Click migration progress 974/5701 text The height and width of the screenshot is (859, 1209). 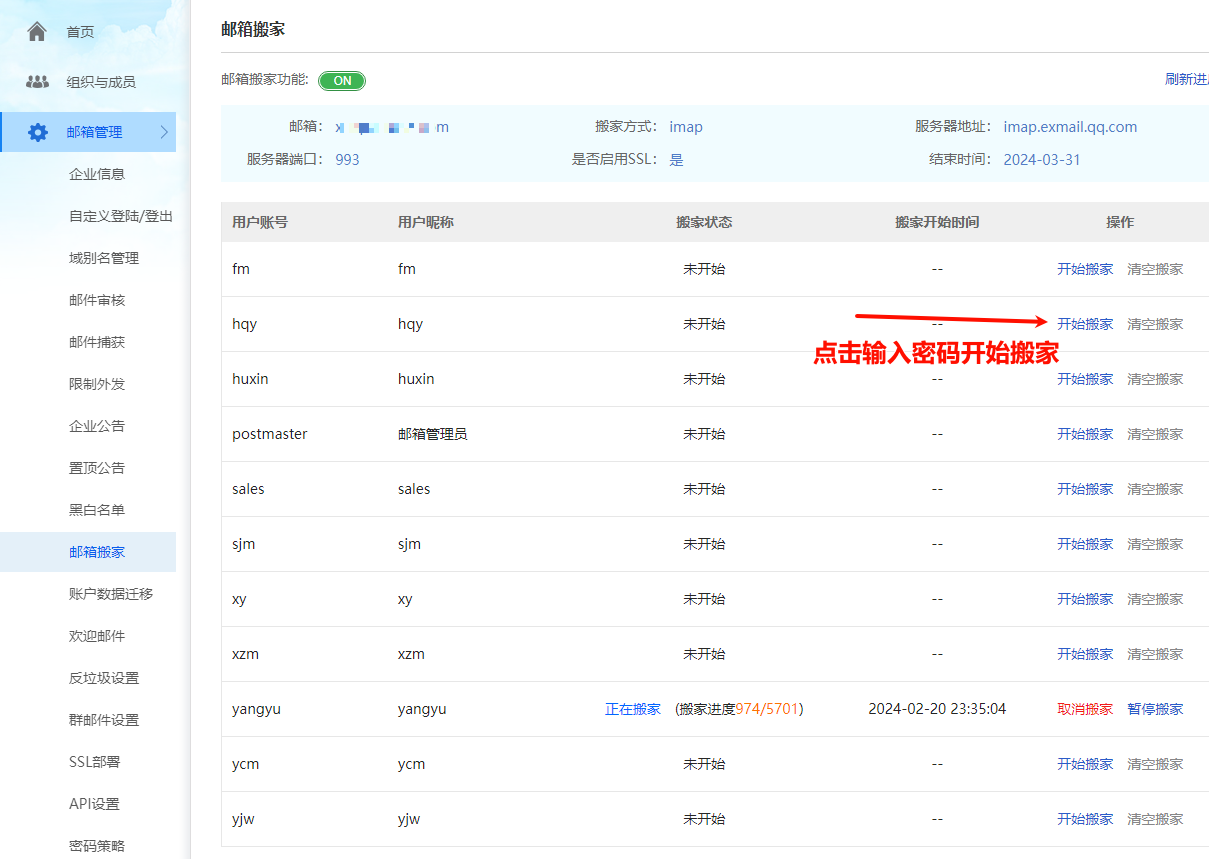[x=767, y=709]
